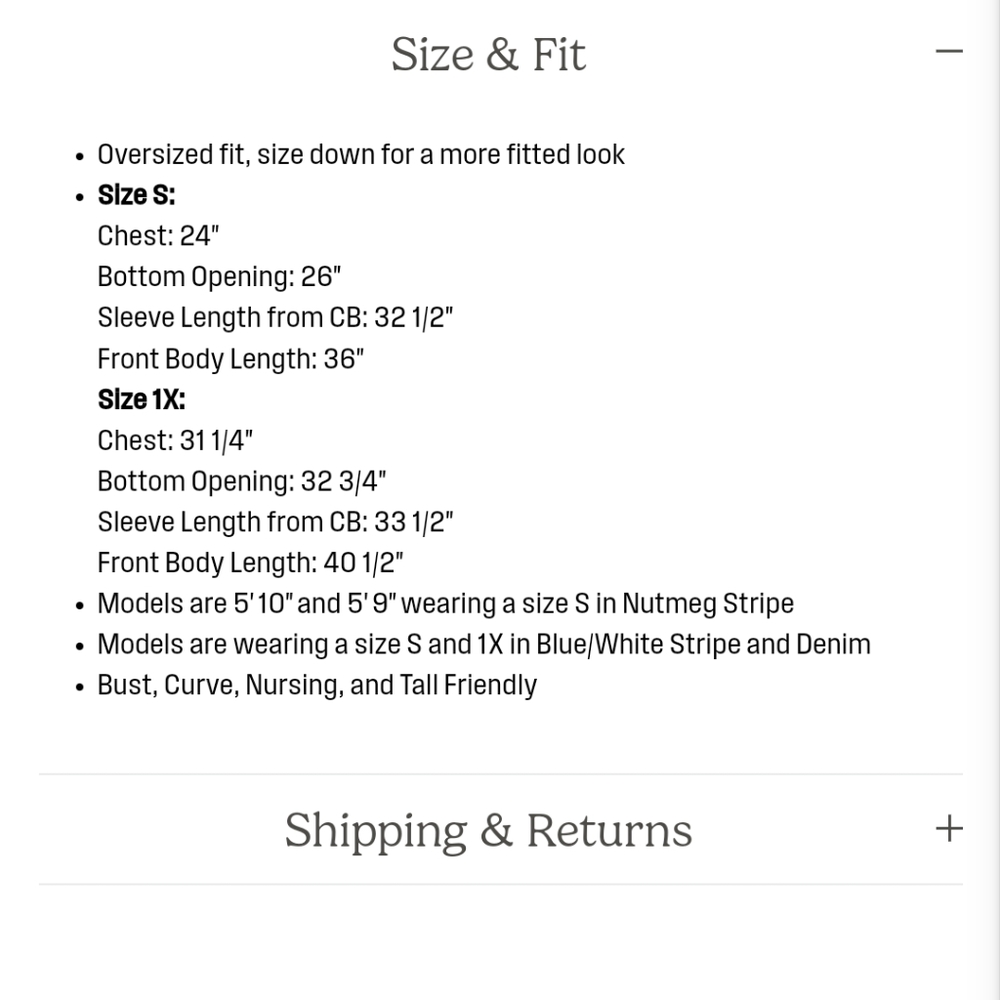
Task: Click the 'Oversized fit, size down' bullet text
Action: point(361,155)
